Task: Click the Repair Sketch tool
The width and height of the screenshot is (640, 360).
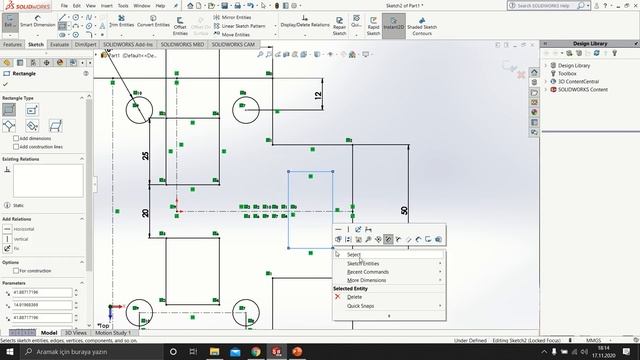Action: 339,26
